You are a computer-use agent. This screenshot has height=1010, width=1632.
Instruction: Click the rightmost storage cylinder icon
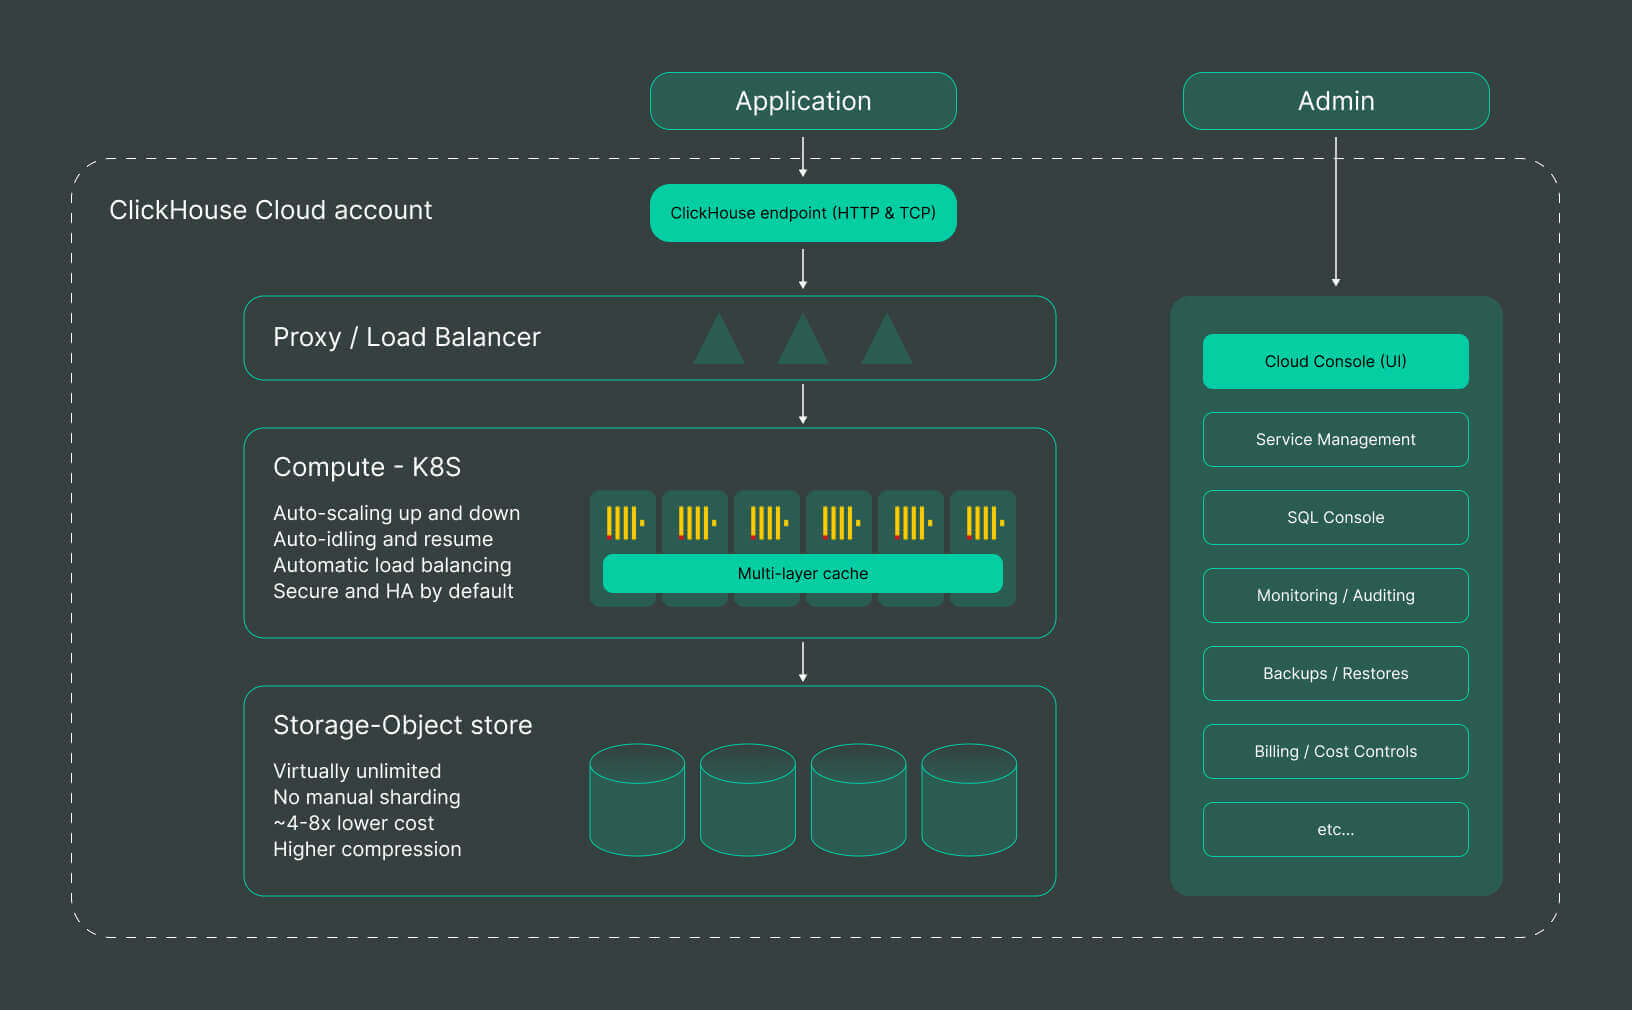pyautogui.click(x=968, y=800)
